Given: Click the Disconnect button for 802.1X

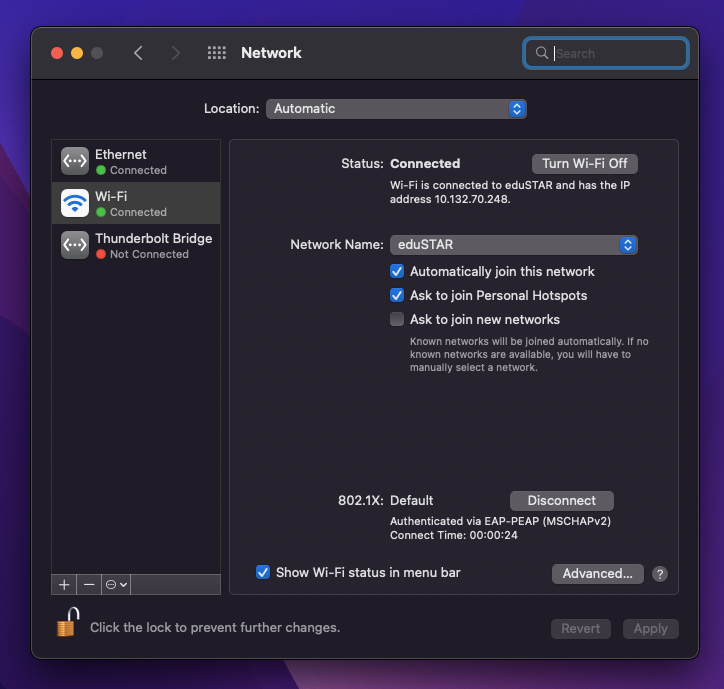Looking at the screenshot, I should click(x=561, y=501).
